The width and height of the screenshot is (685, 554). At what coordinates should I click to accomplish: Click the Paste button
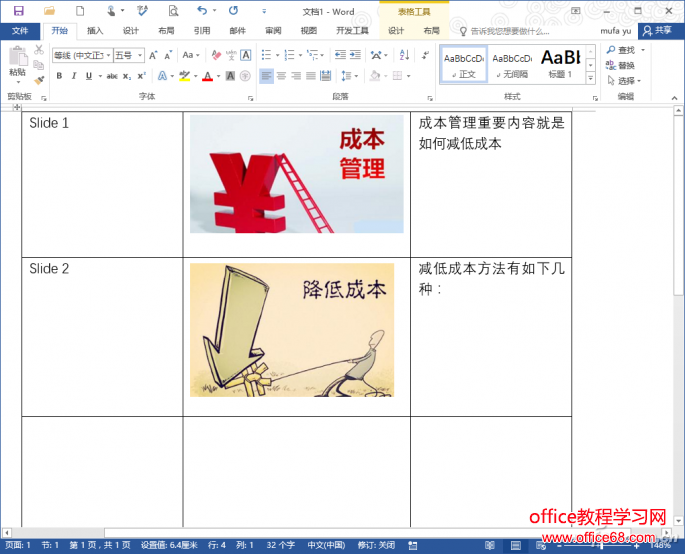(18, 61)
